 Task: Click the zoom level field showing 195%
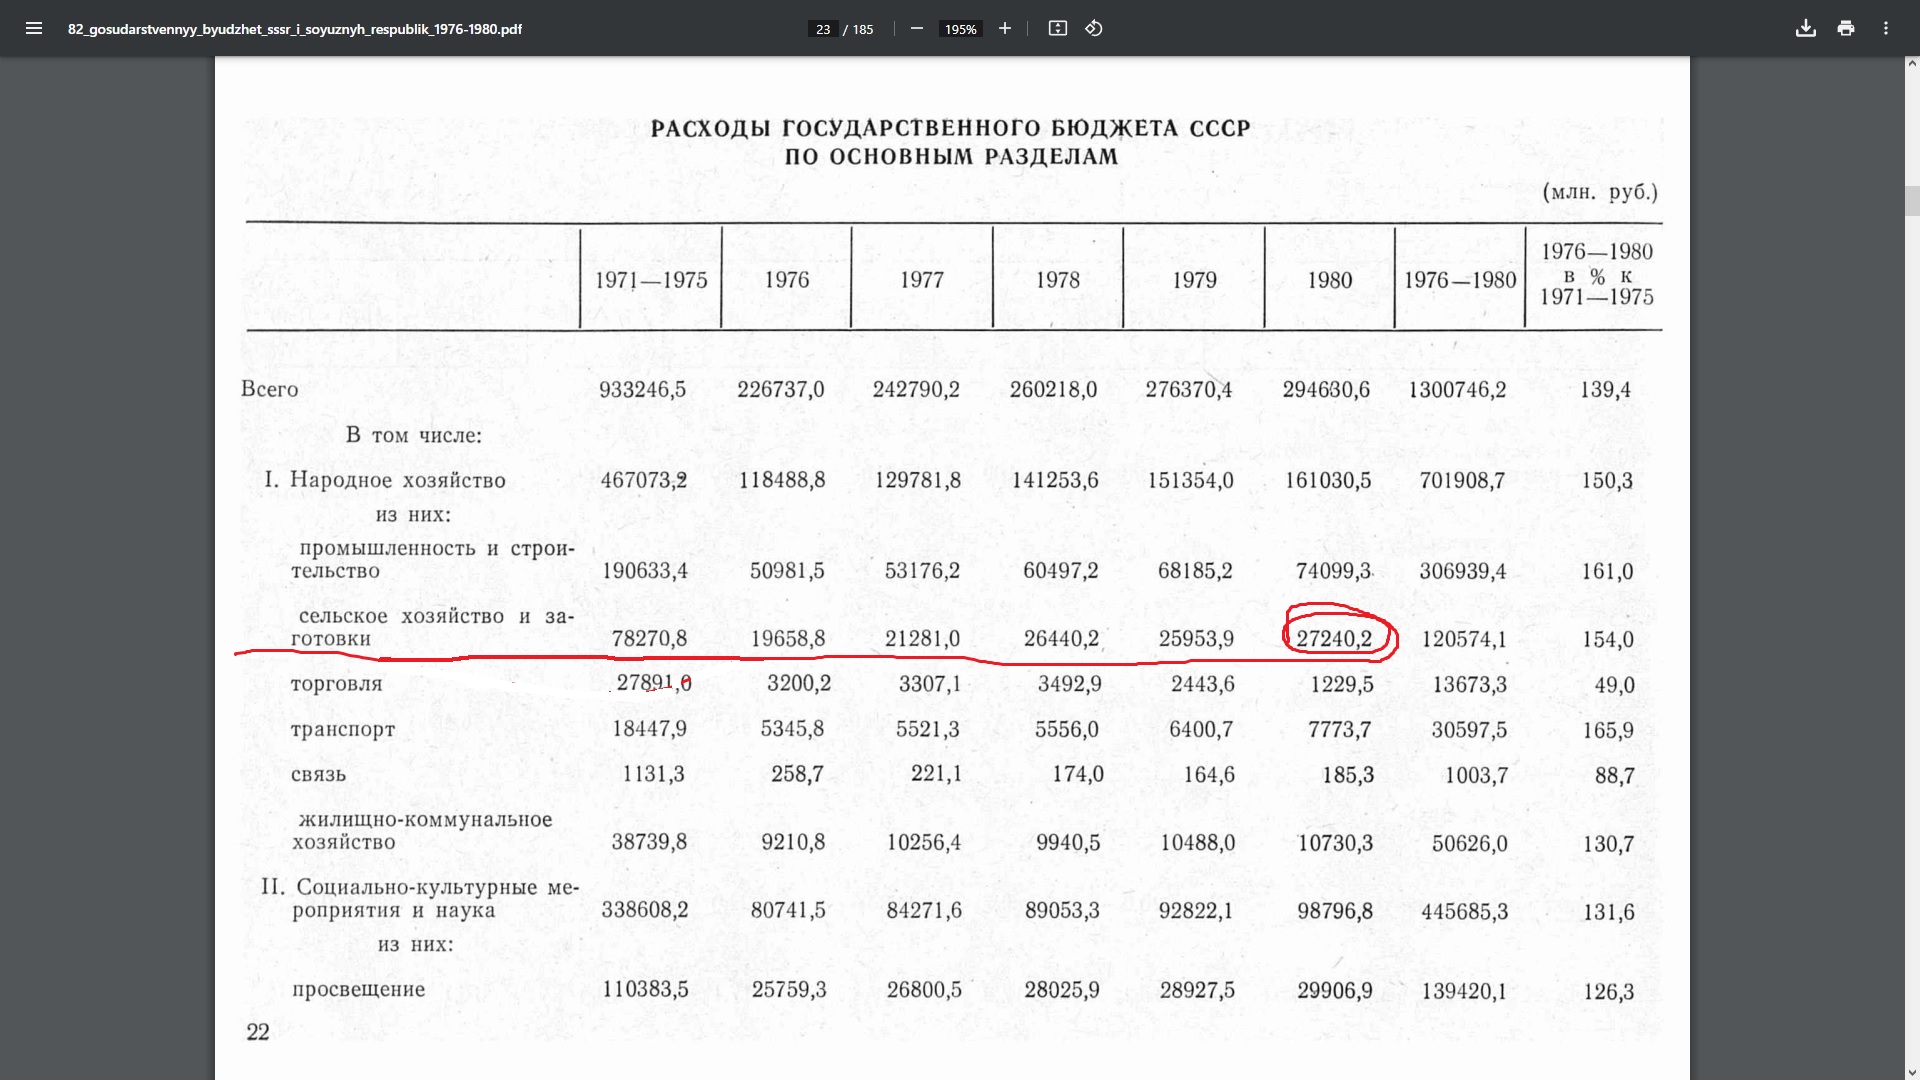[960, 29]
